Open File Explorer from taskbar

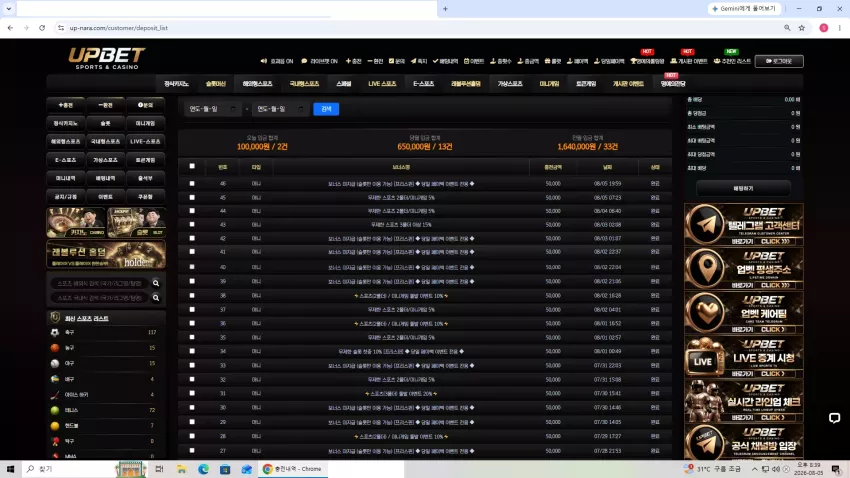pyautogui.click(x=182, y=469)
